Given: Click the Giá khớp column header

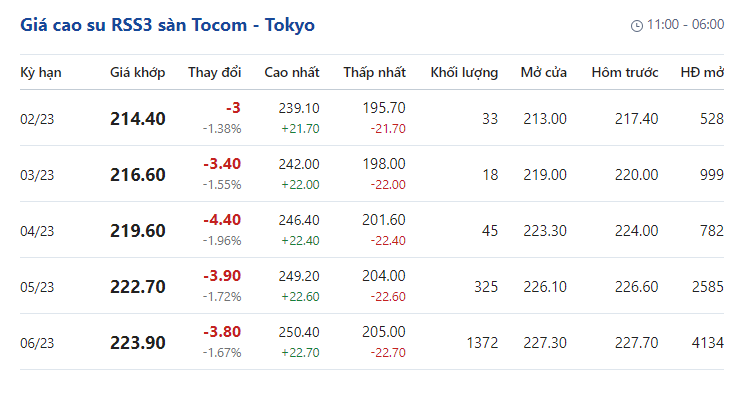Looking at the screenshot, I should pyautogui.click(x=138, y=73).
